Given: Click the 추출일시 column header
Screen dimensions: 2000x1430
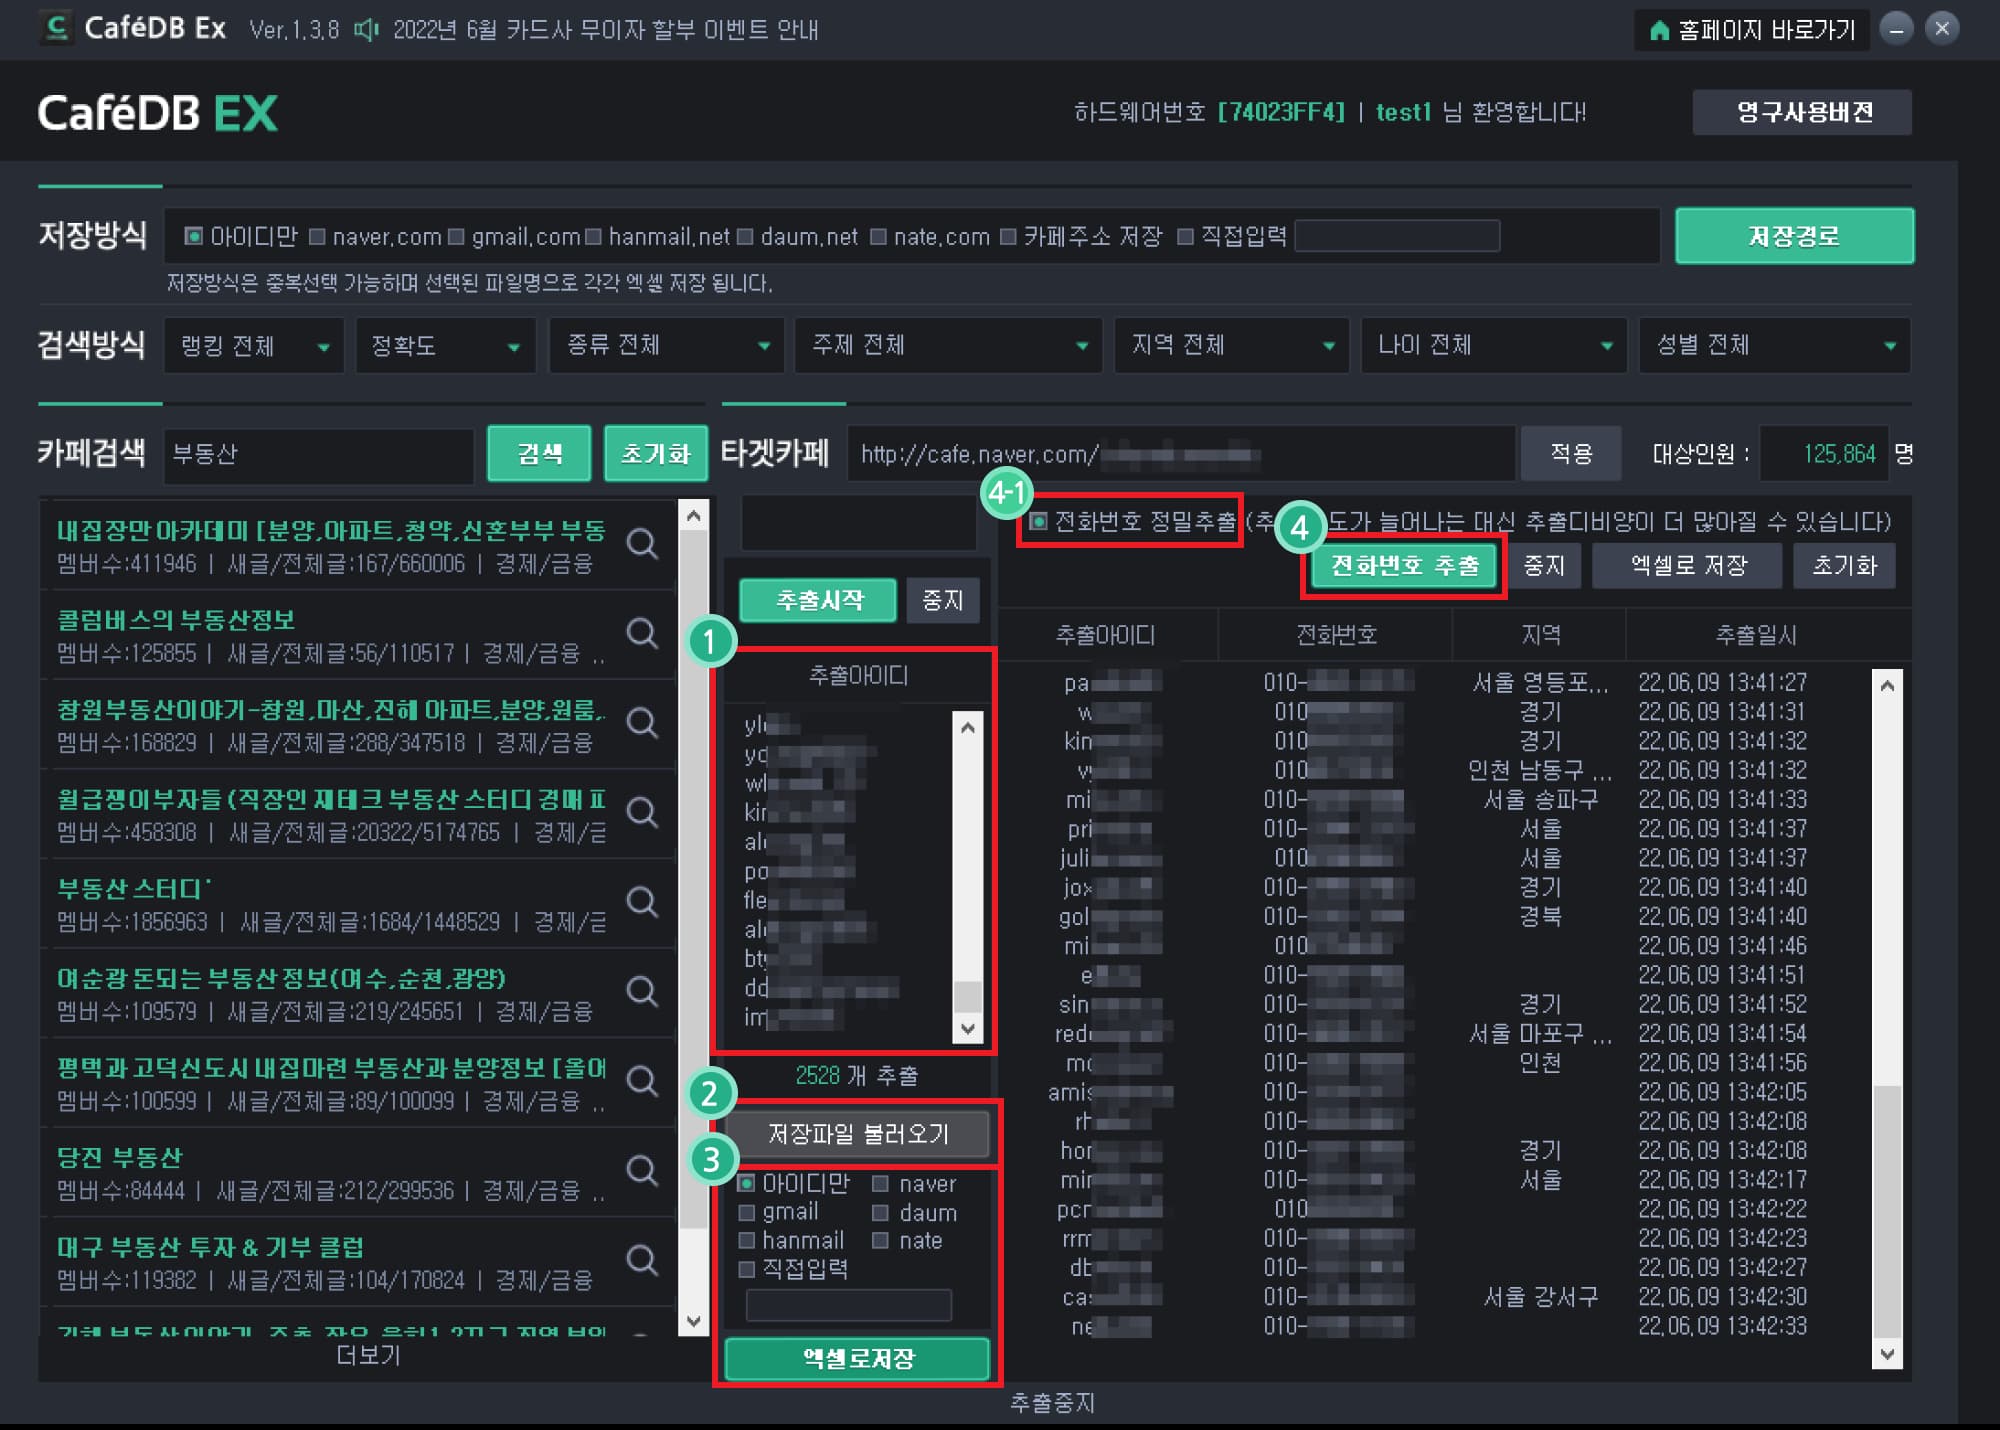Looking at the screenshot, I should [1756, 635].
